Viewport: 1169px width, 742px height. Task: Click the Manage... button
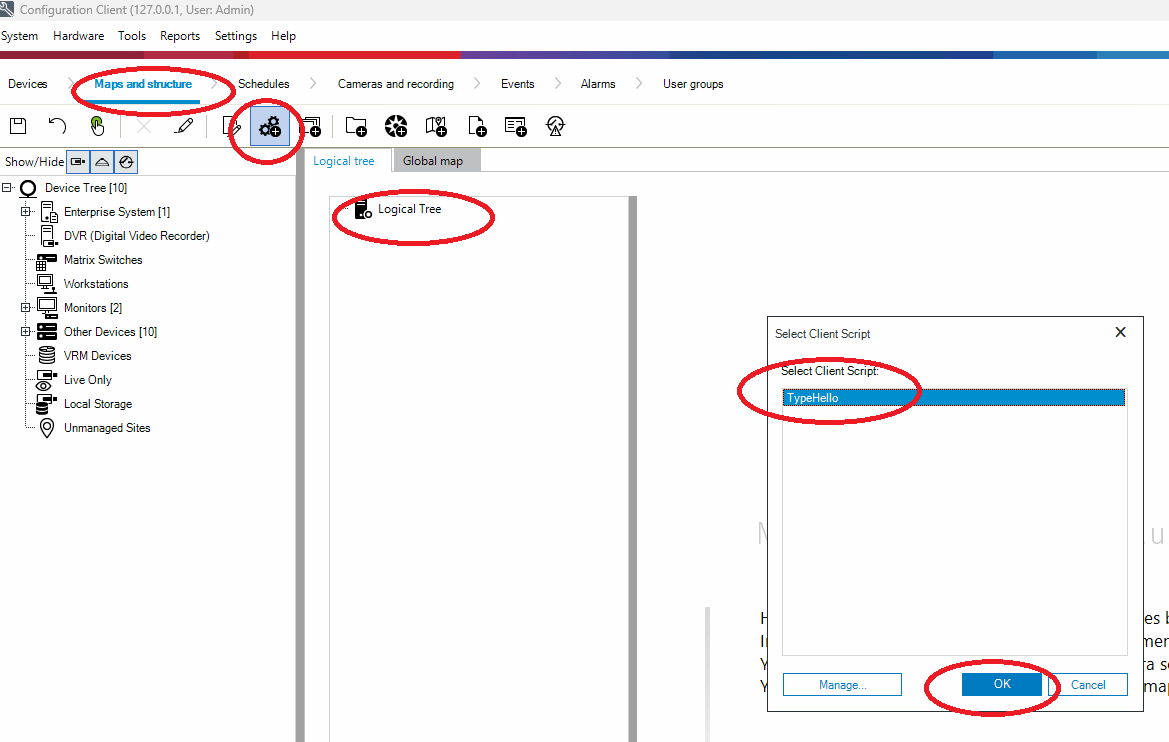pyautogui.click(x=842, y=685)
